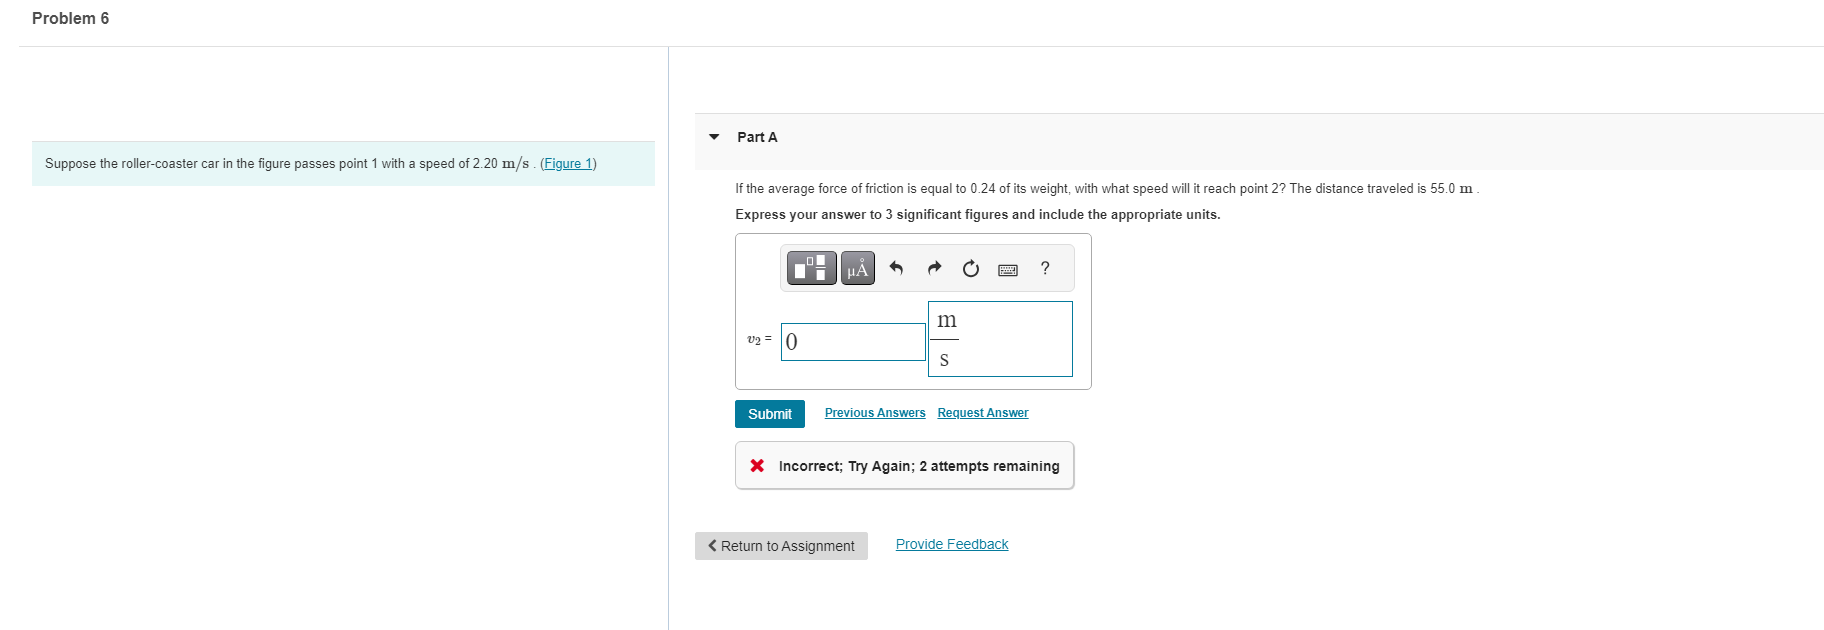Click the Problem 6 heading
Image resolution: width=1824 pixels, height=630 pixels.
click(70, 18)
